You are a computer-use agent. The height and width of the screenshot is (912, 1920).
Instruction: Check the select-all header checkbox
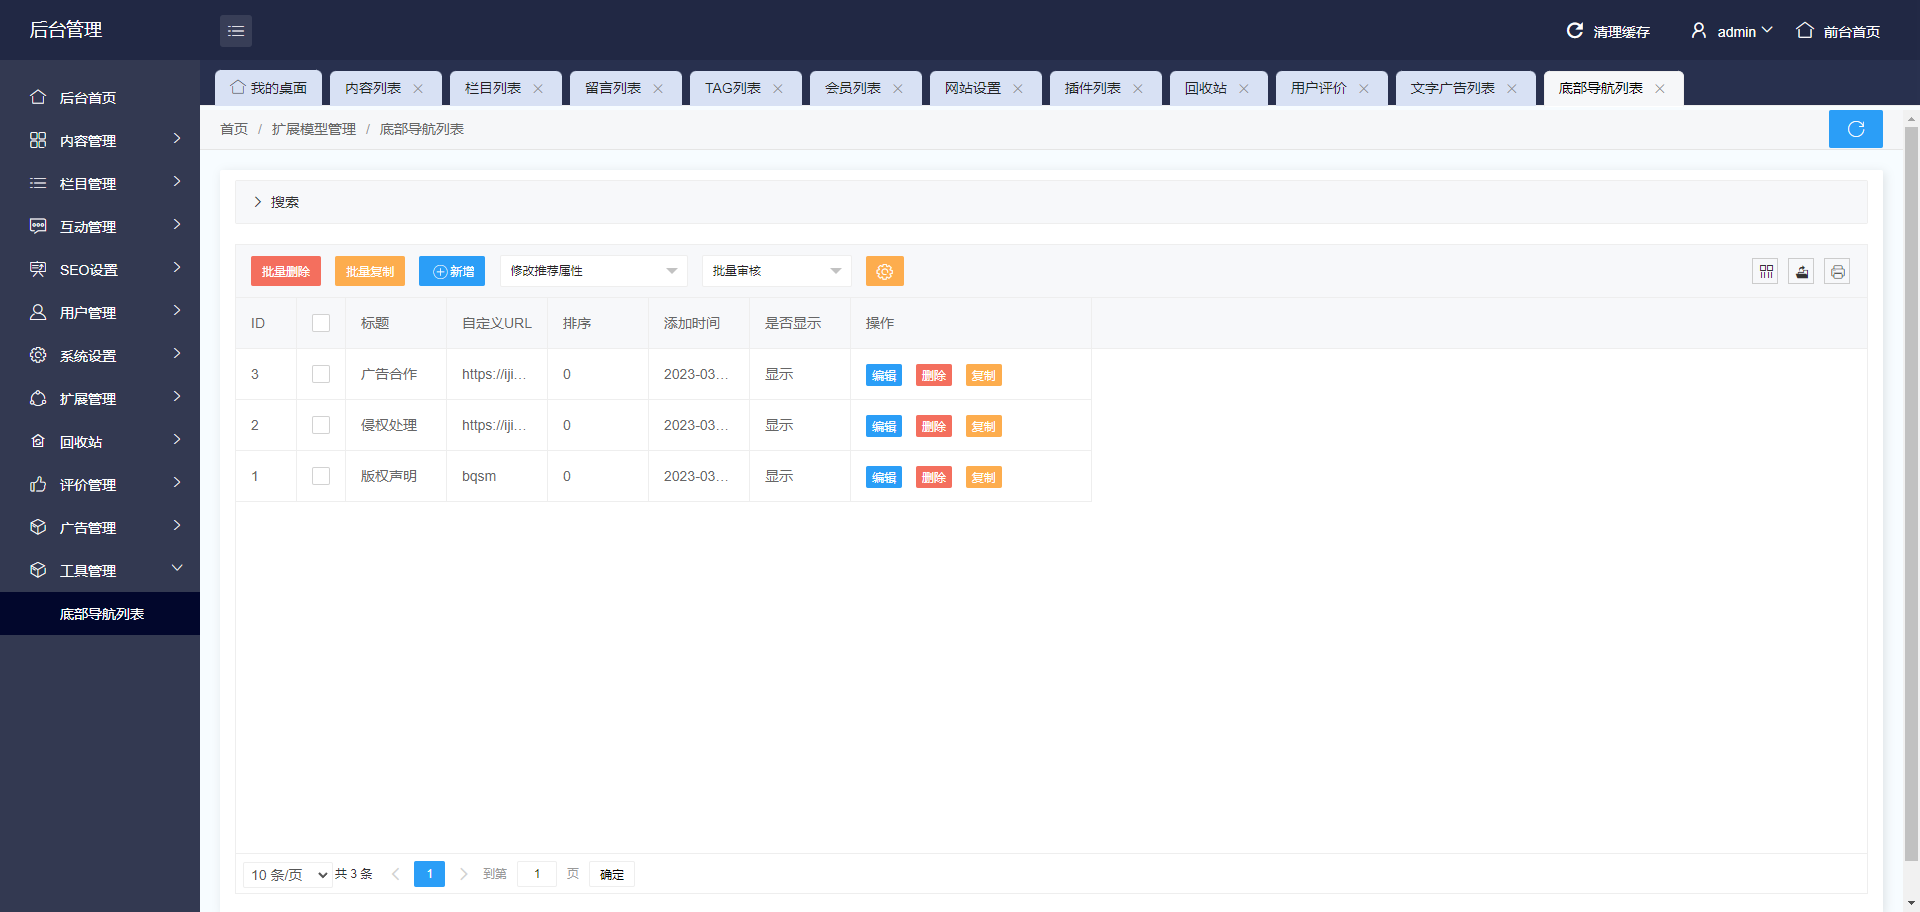pos(321,323)
